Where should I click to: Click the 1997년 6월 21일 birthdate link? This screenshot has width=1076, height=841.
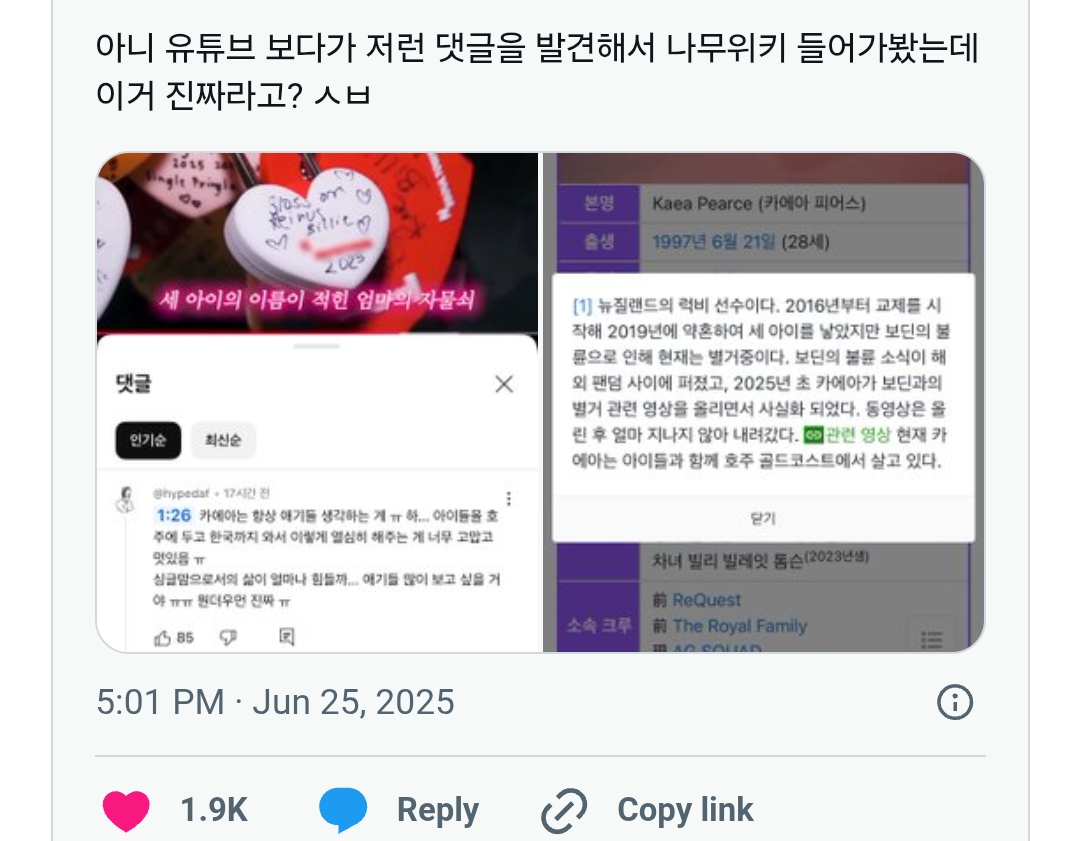(x=714, y=241)
